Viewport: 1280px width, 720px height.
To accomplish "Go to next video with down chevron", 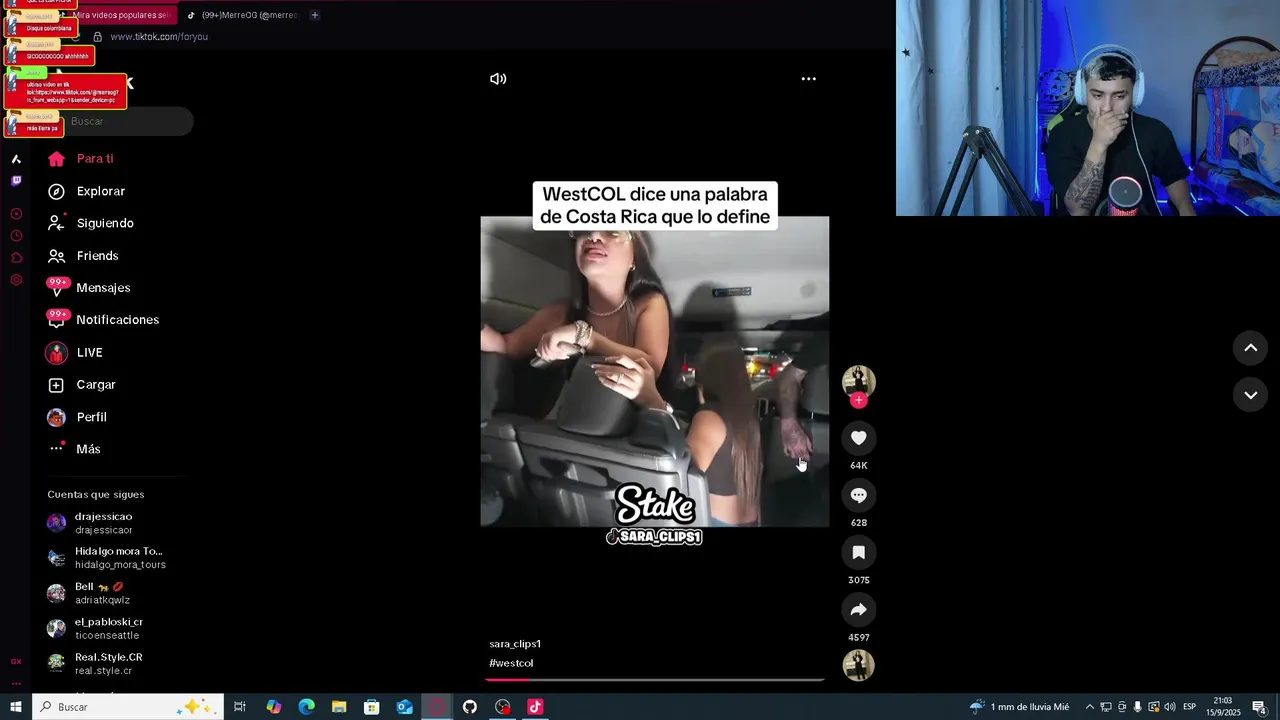I will 1250,395.
